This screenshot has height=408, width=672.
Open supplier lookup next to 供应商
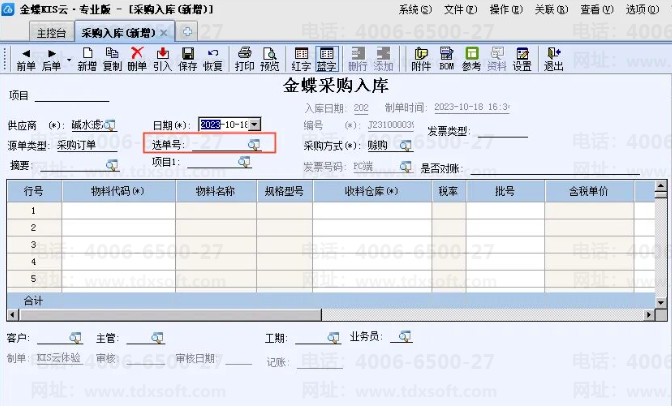(x=110, y=125)
